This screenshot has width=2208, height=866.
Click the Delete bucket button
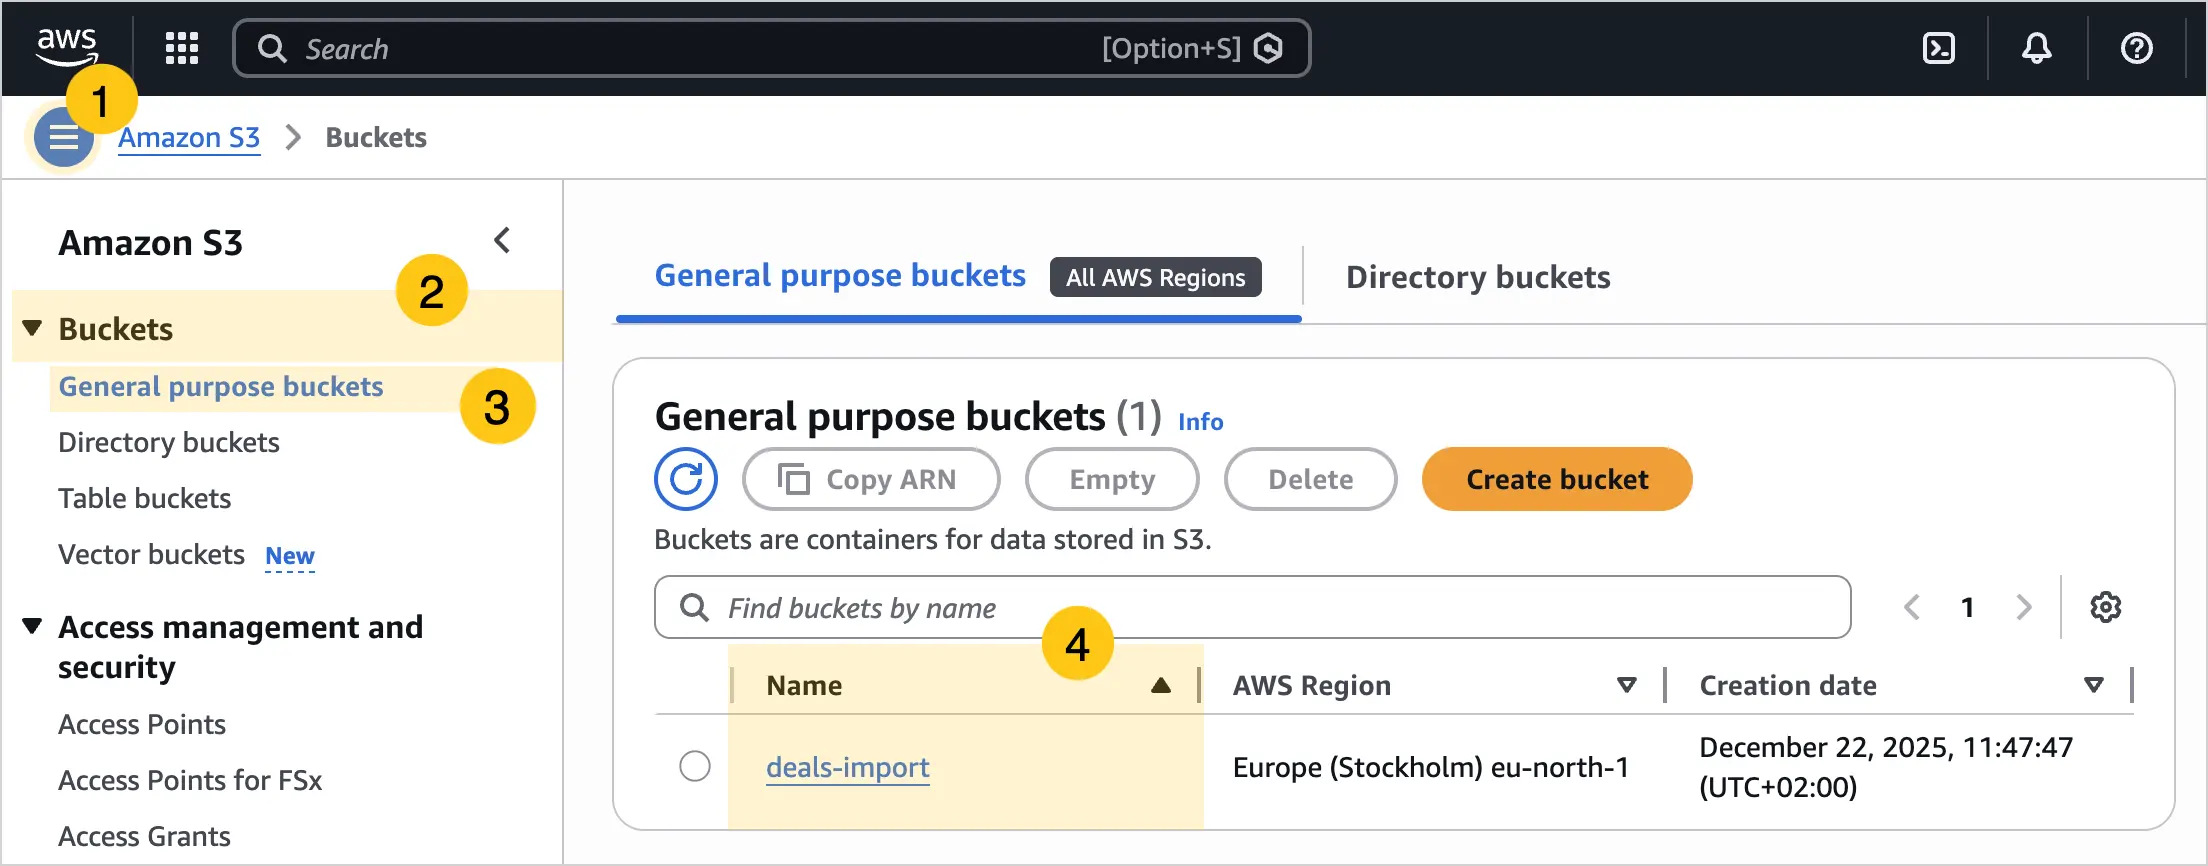coord(1310,479)
